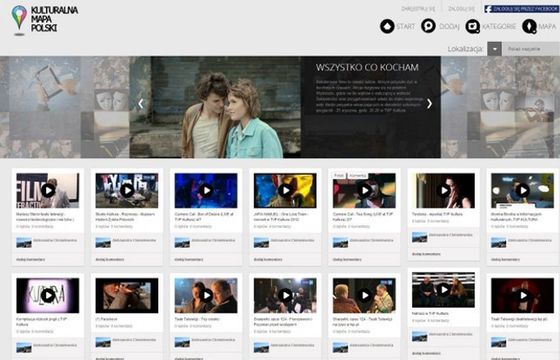Image resolution: width=560 pixels, height=360 pixels.
Task: Play the video of the woman by the harp
Action: point(444,190)
